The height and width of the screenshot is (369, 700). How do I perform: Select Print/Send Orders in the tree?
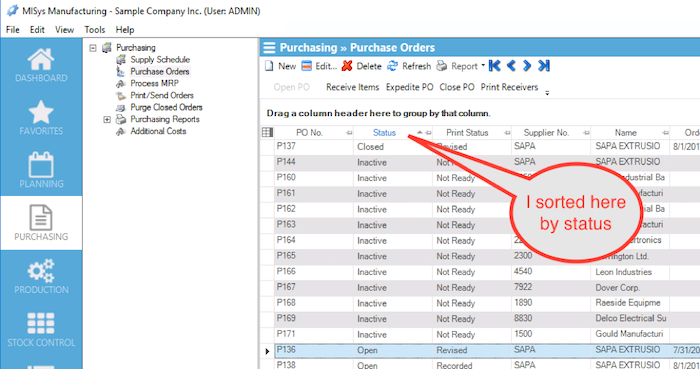coord(162,95)
